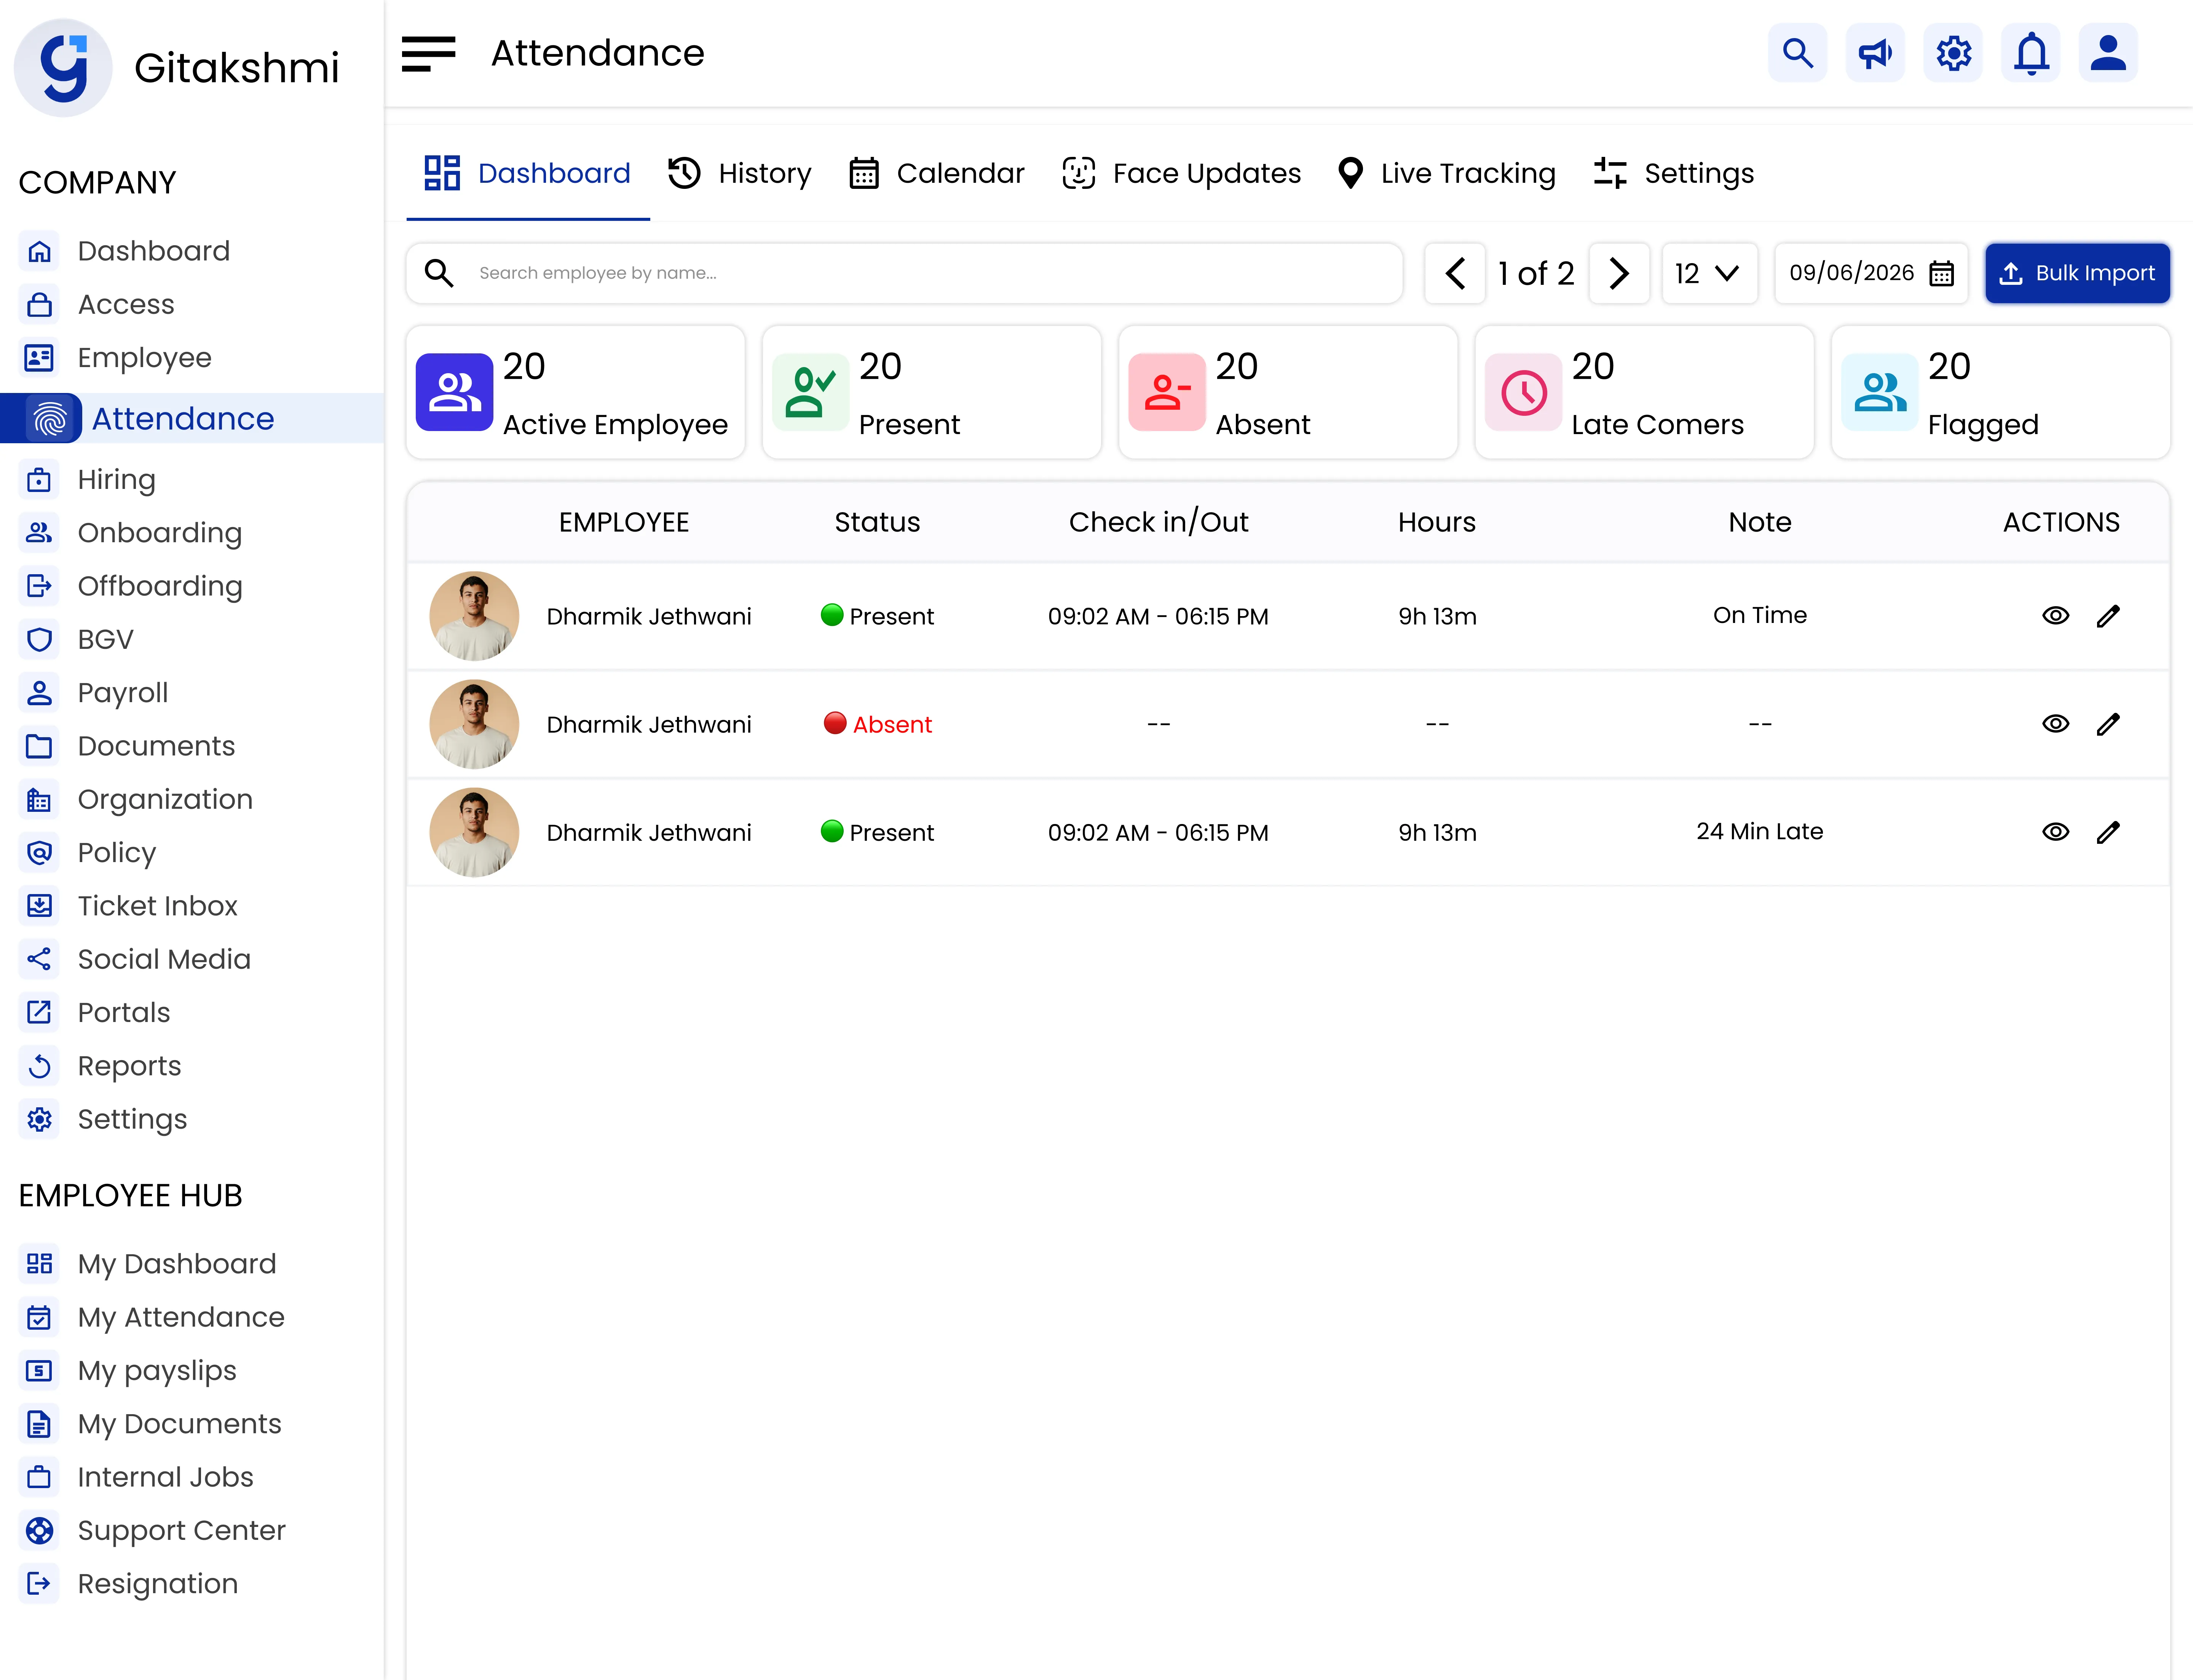Screen dimensions: 2193x1680
Task: Click the Social Media share icon
Action: [39, 959]
